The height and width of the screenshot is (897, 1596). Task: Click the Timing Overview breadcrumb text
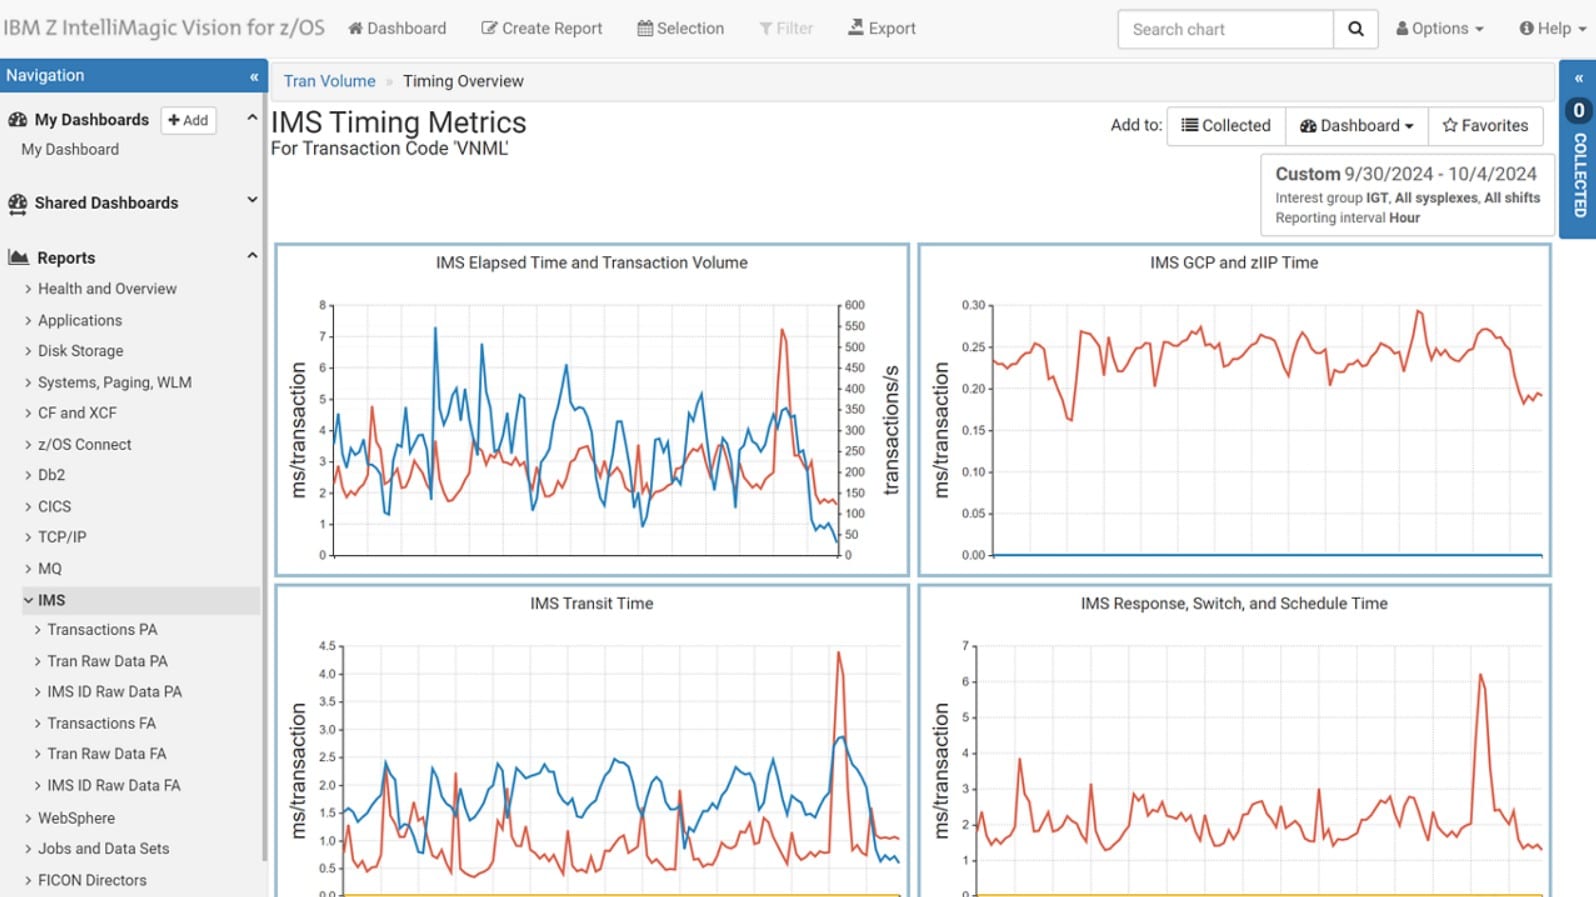(463, 81)
